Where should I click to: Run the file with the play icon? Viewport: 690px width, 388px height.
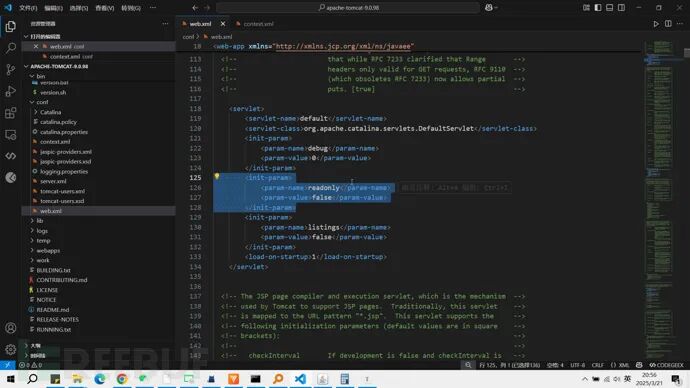656,24
